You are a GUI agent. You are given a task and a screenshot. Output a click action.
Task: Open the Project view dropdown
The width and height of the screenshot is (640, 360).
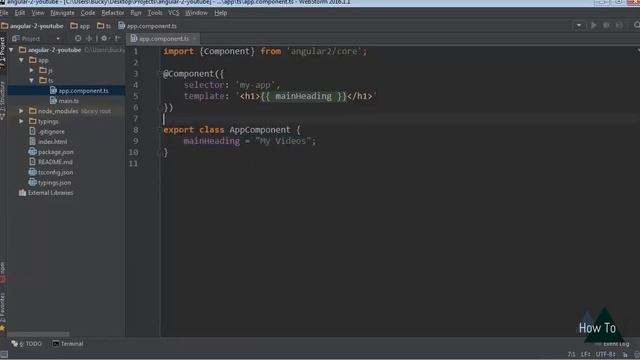[58, 39]
